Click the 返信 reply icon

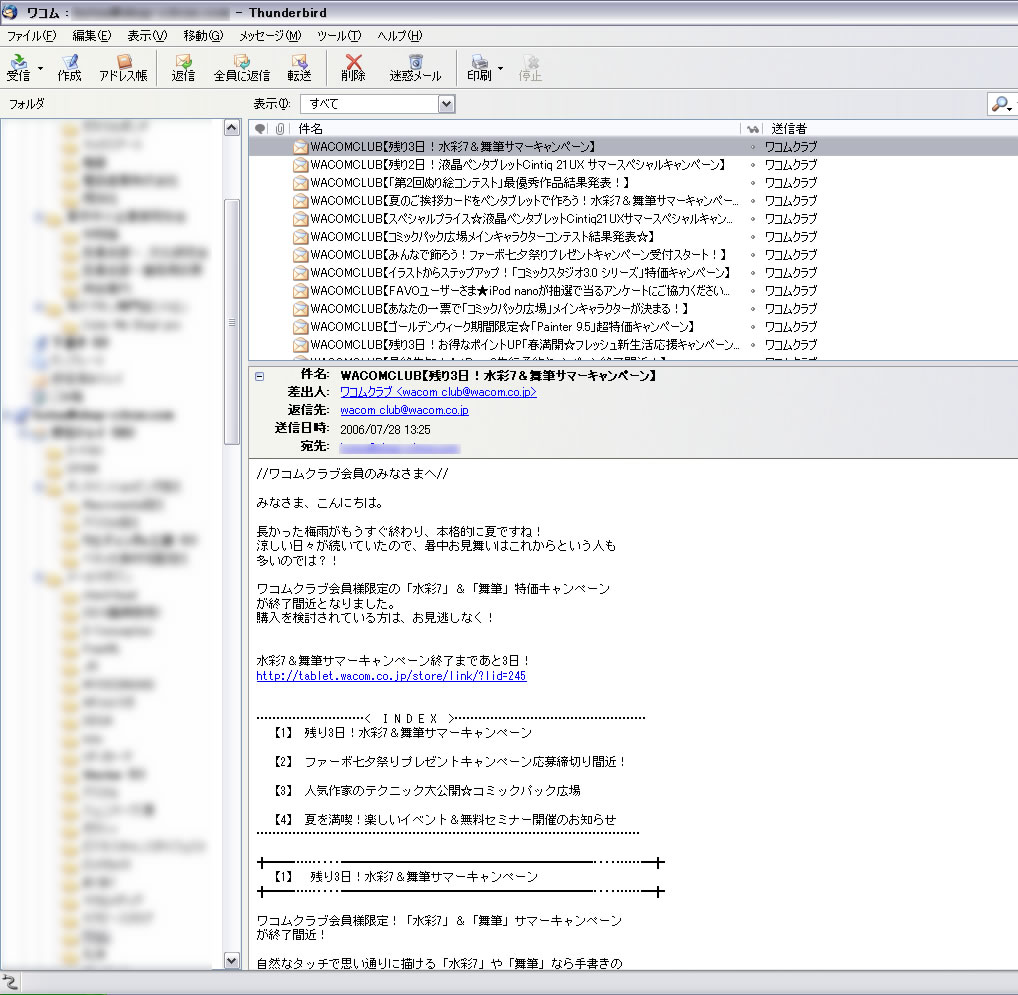pyautogui.click(x=183, y=67)
